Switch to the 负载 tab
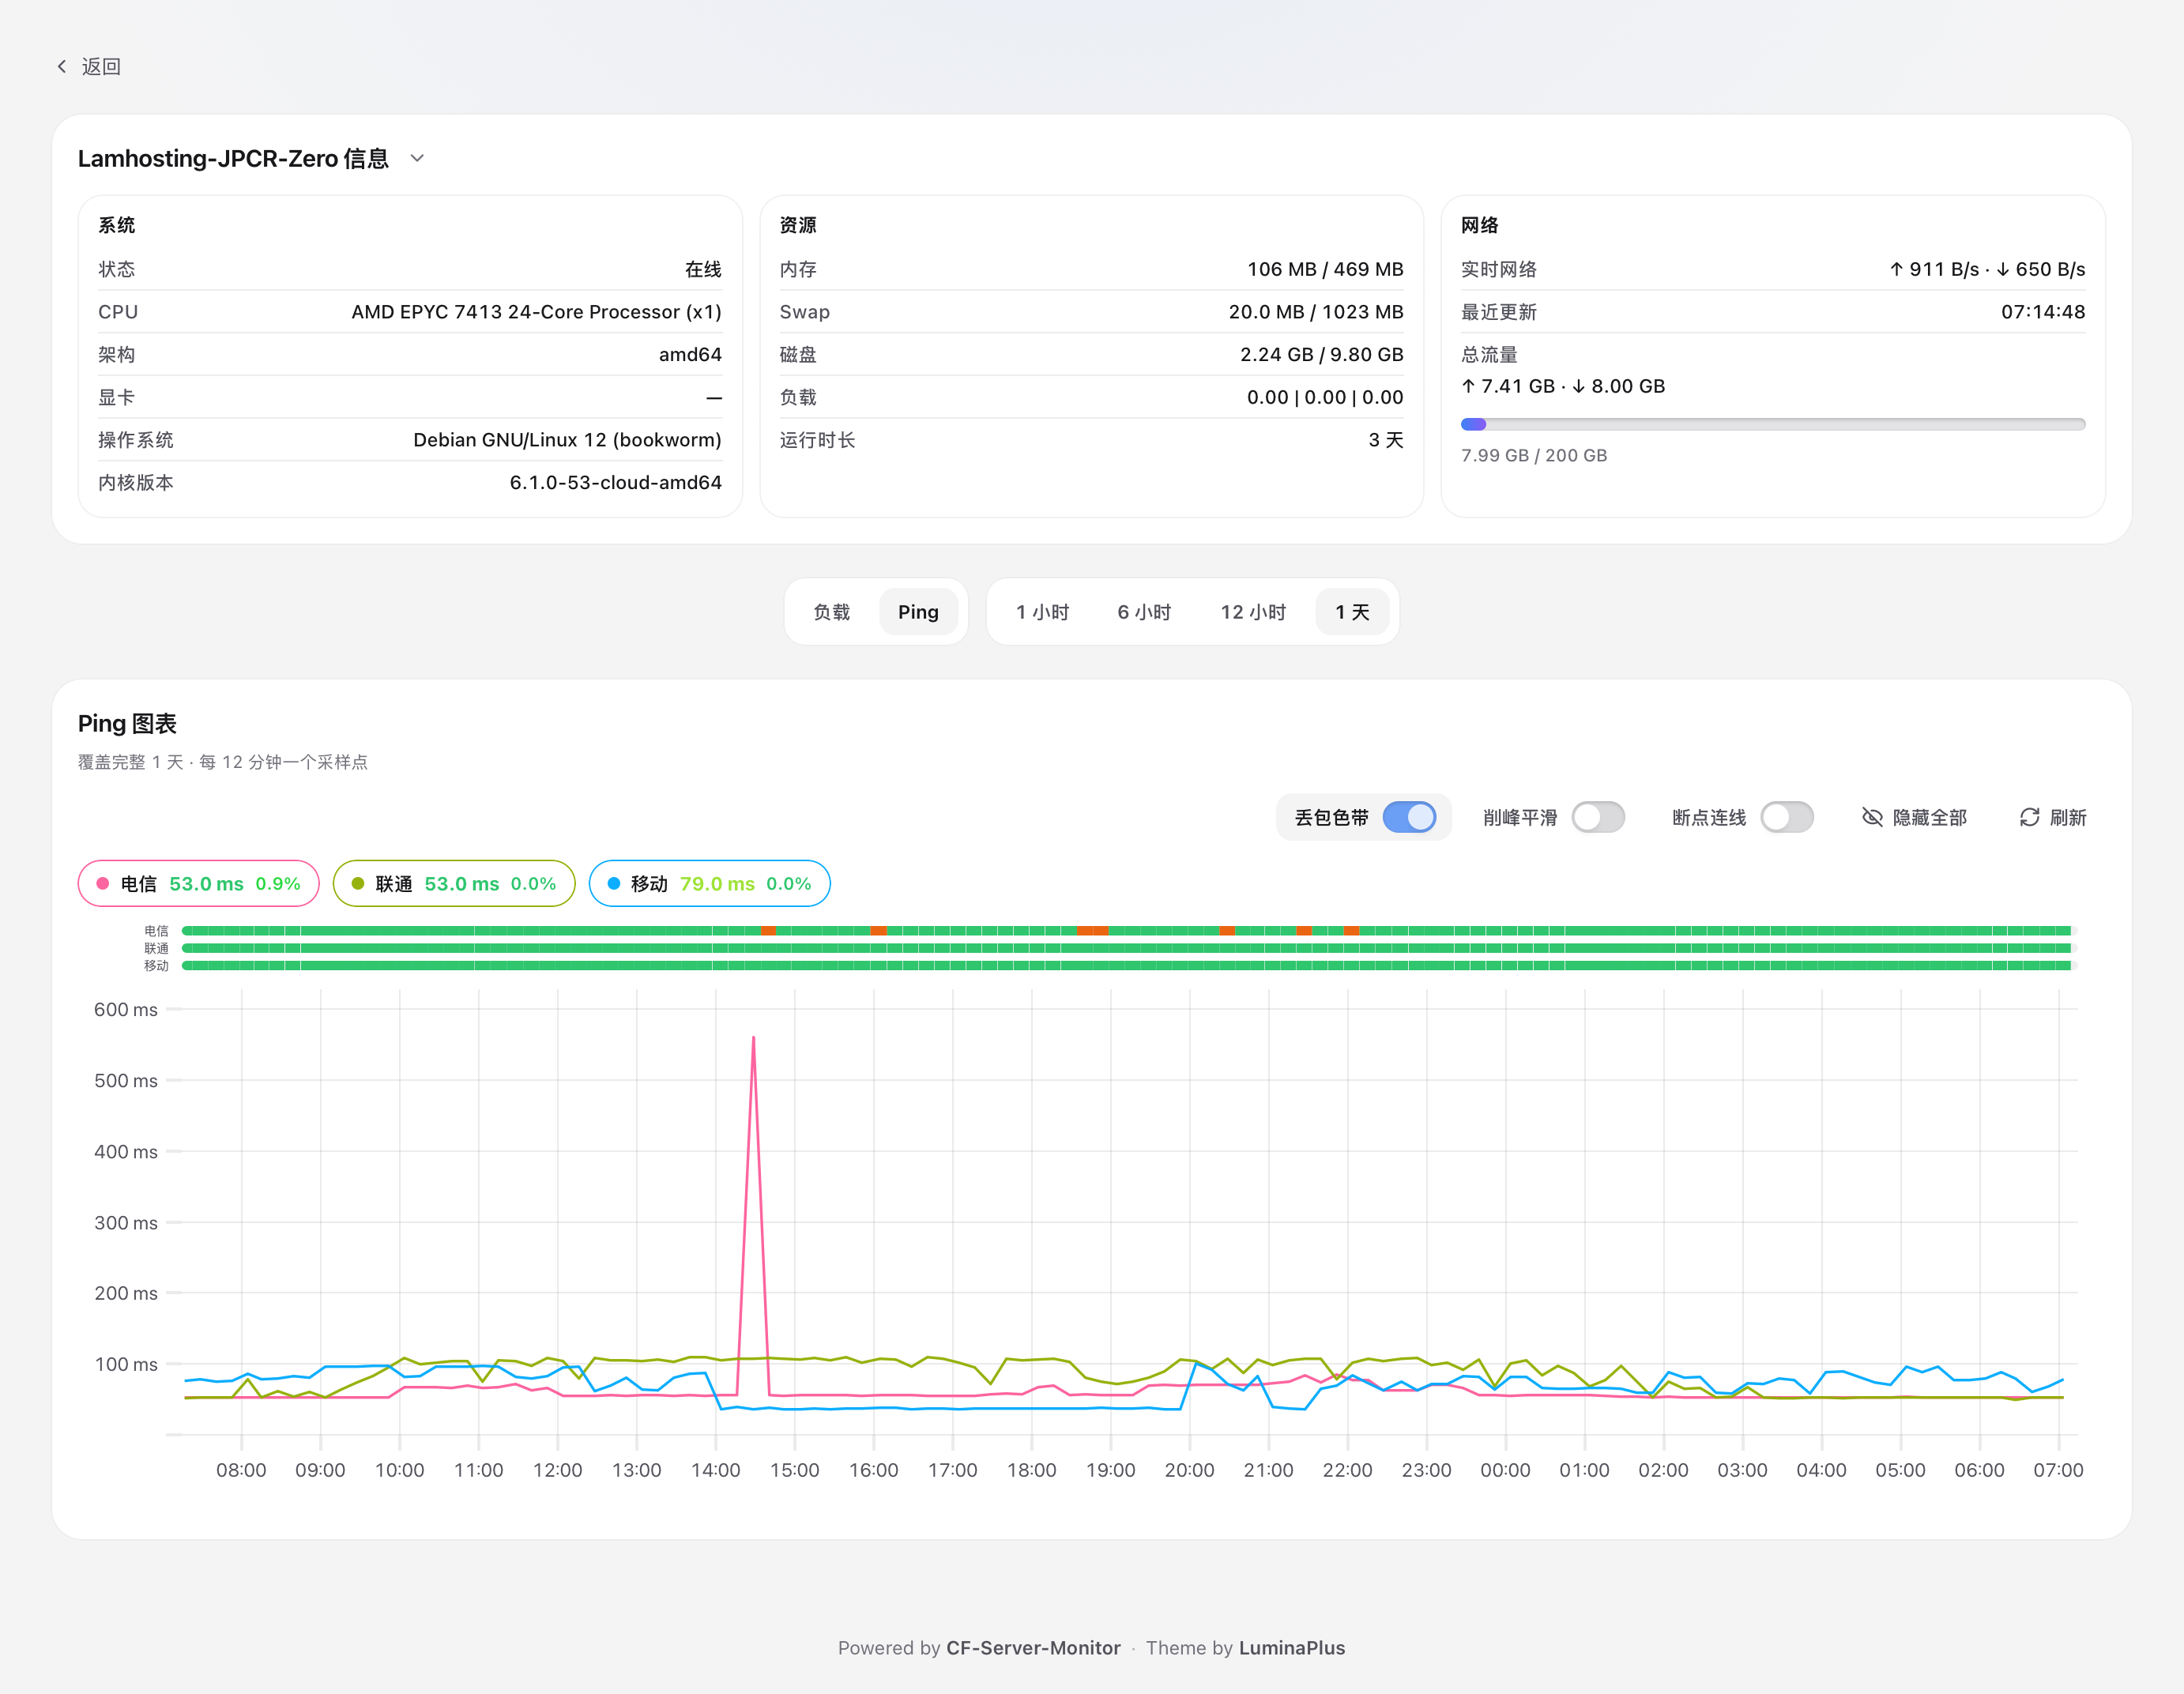Screen dimensions: 2184x1694 click(831, 612)
